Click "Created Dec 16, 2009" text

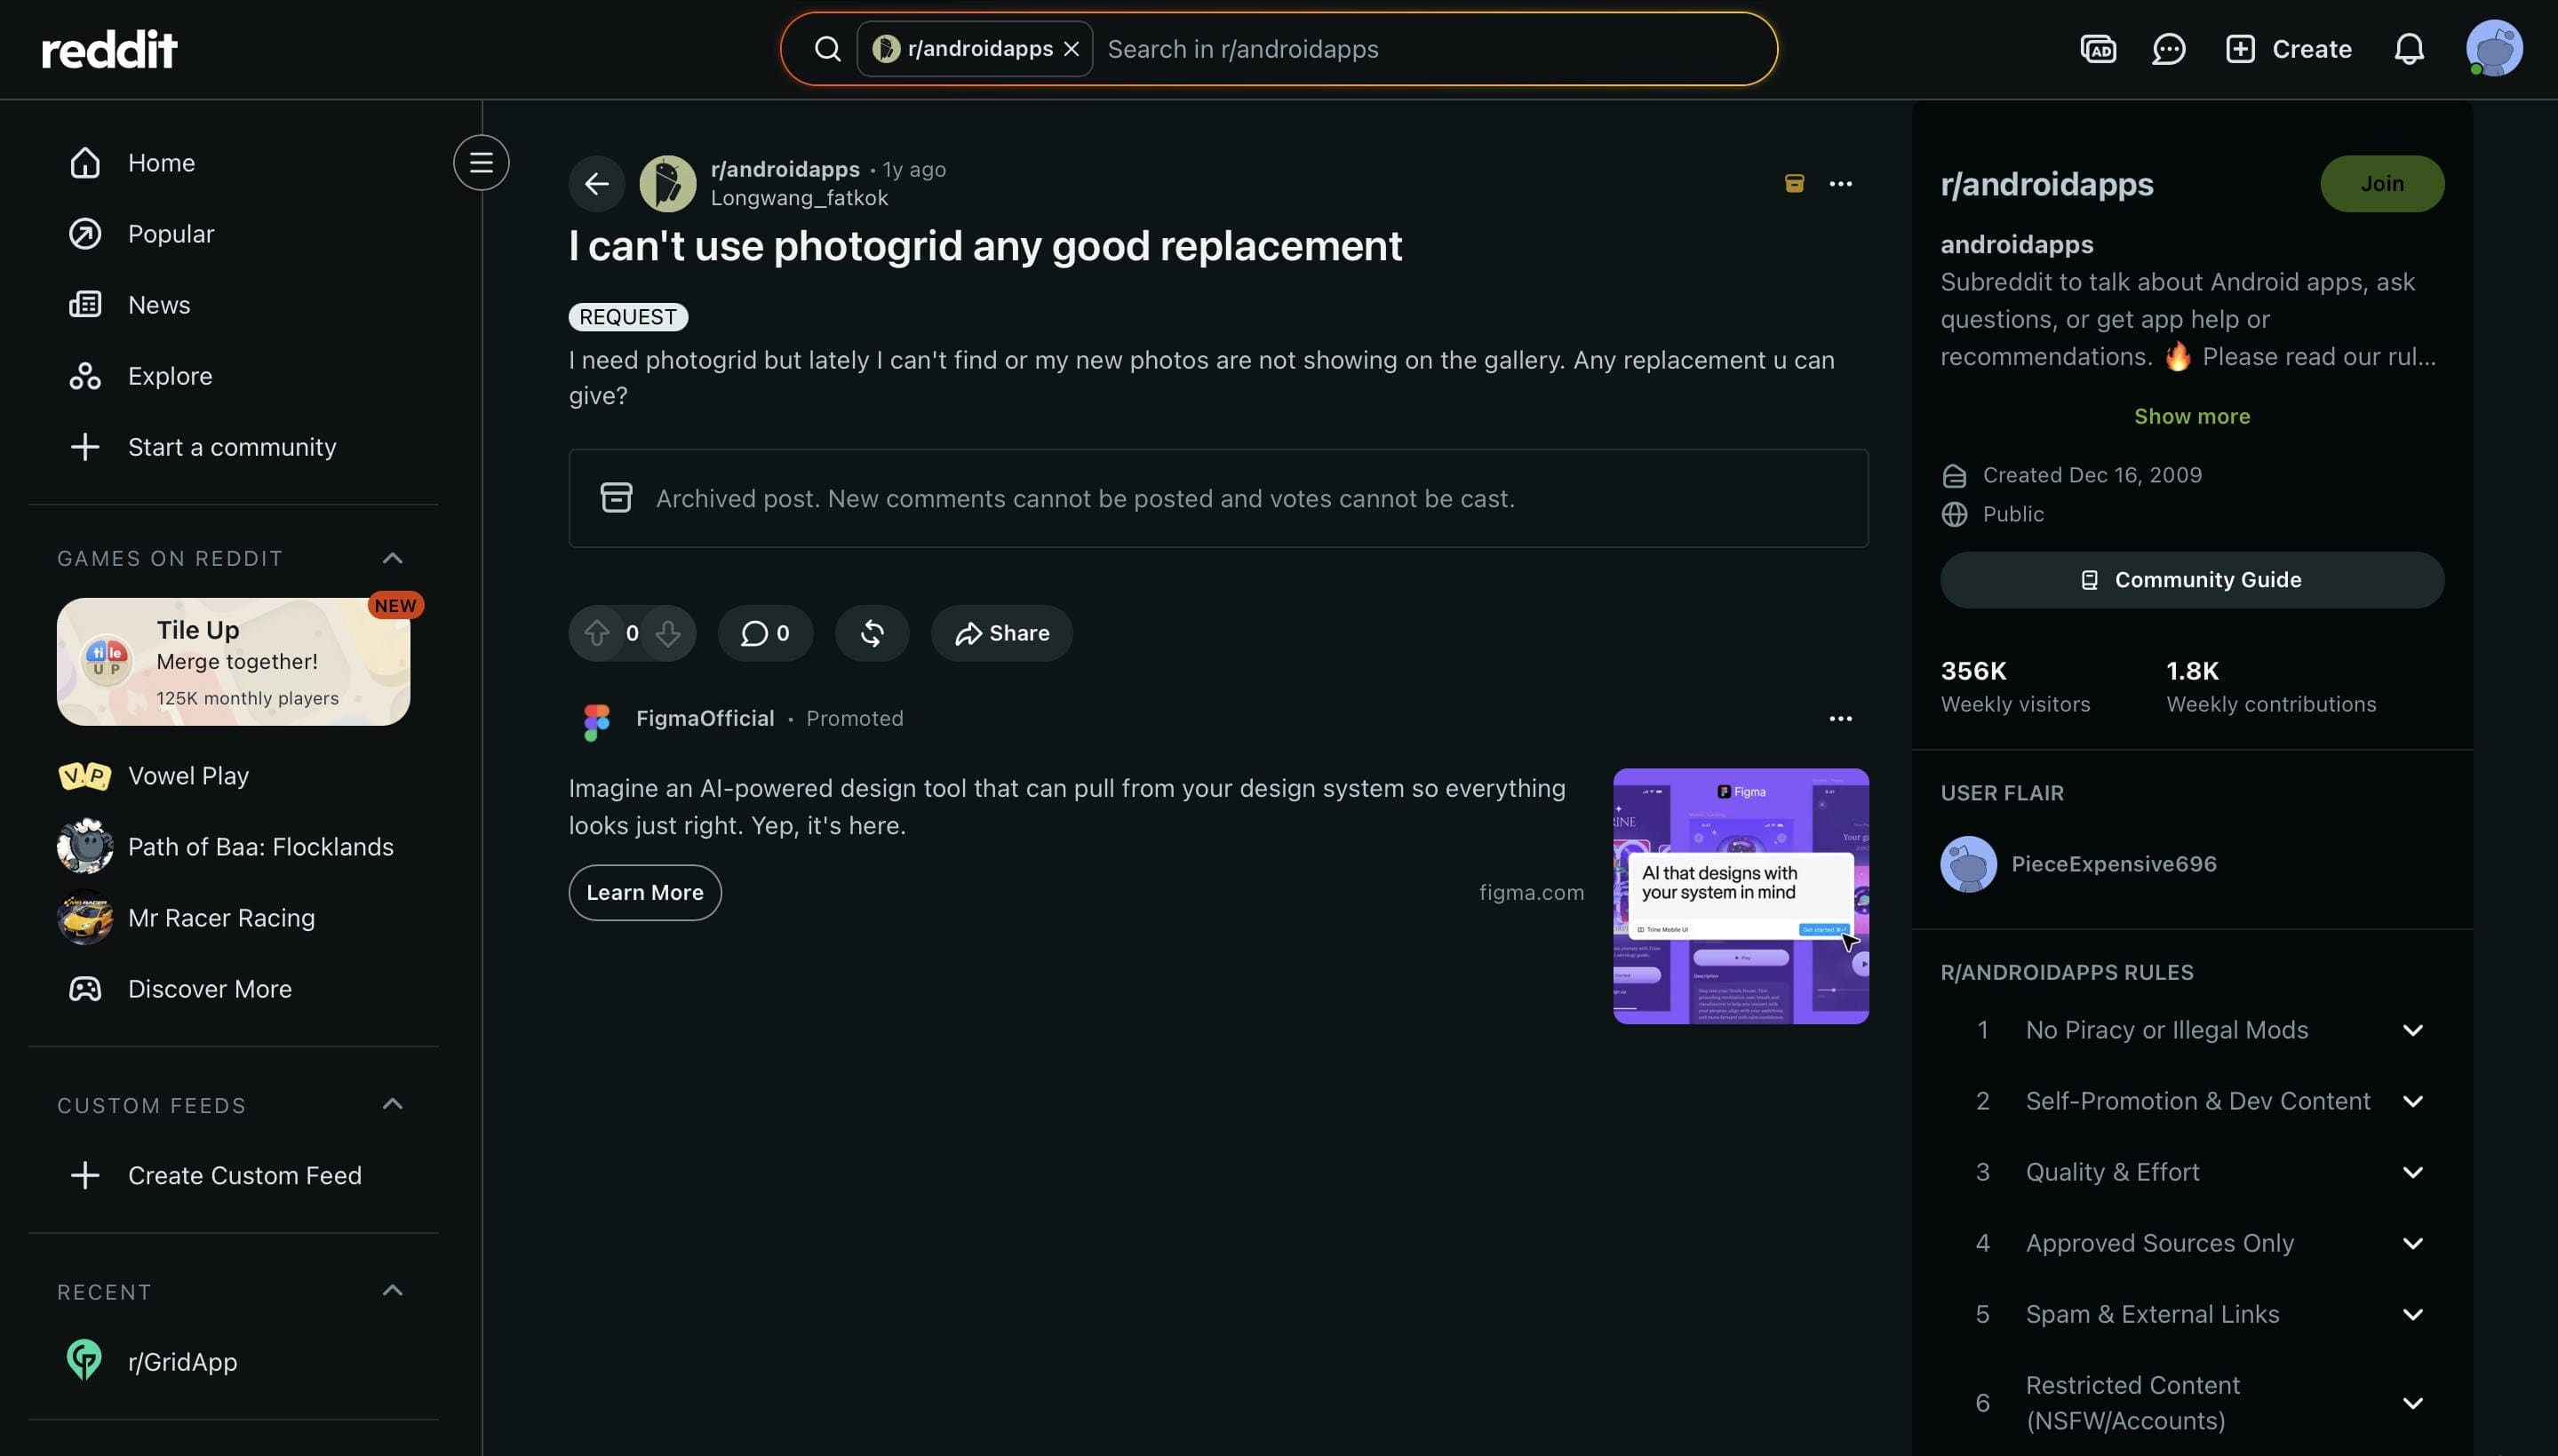tap(2092, 475)
